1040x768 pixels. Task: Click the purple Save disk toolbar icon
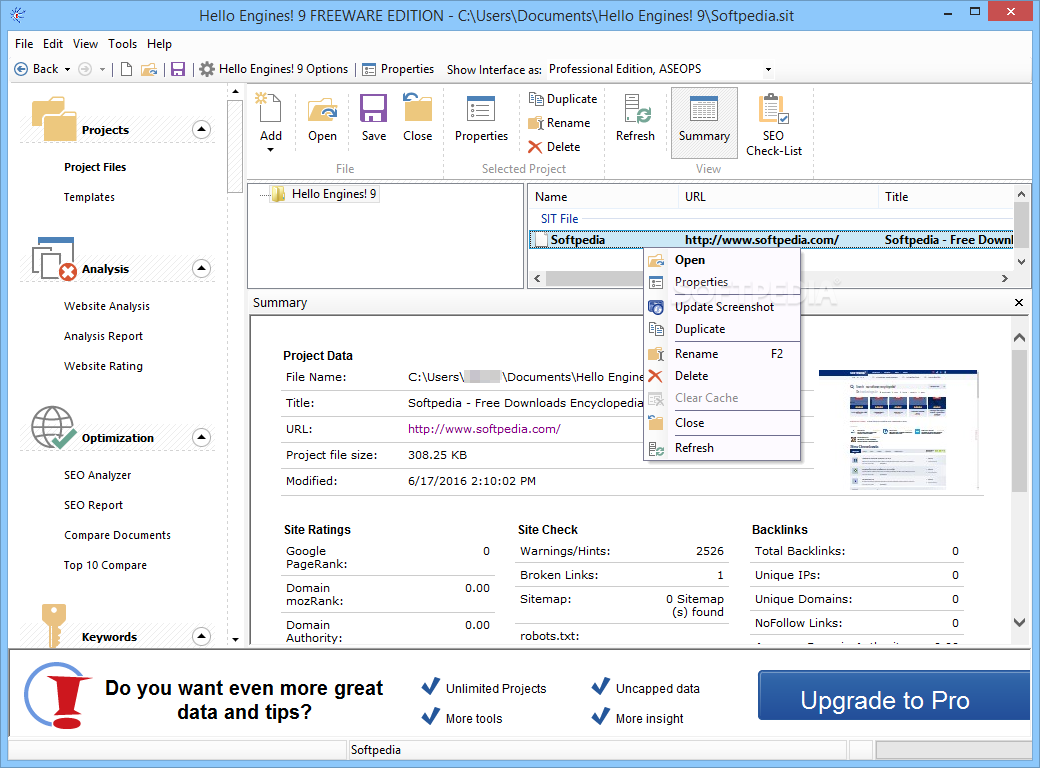178,69
